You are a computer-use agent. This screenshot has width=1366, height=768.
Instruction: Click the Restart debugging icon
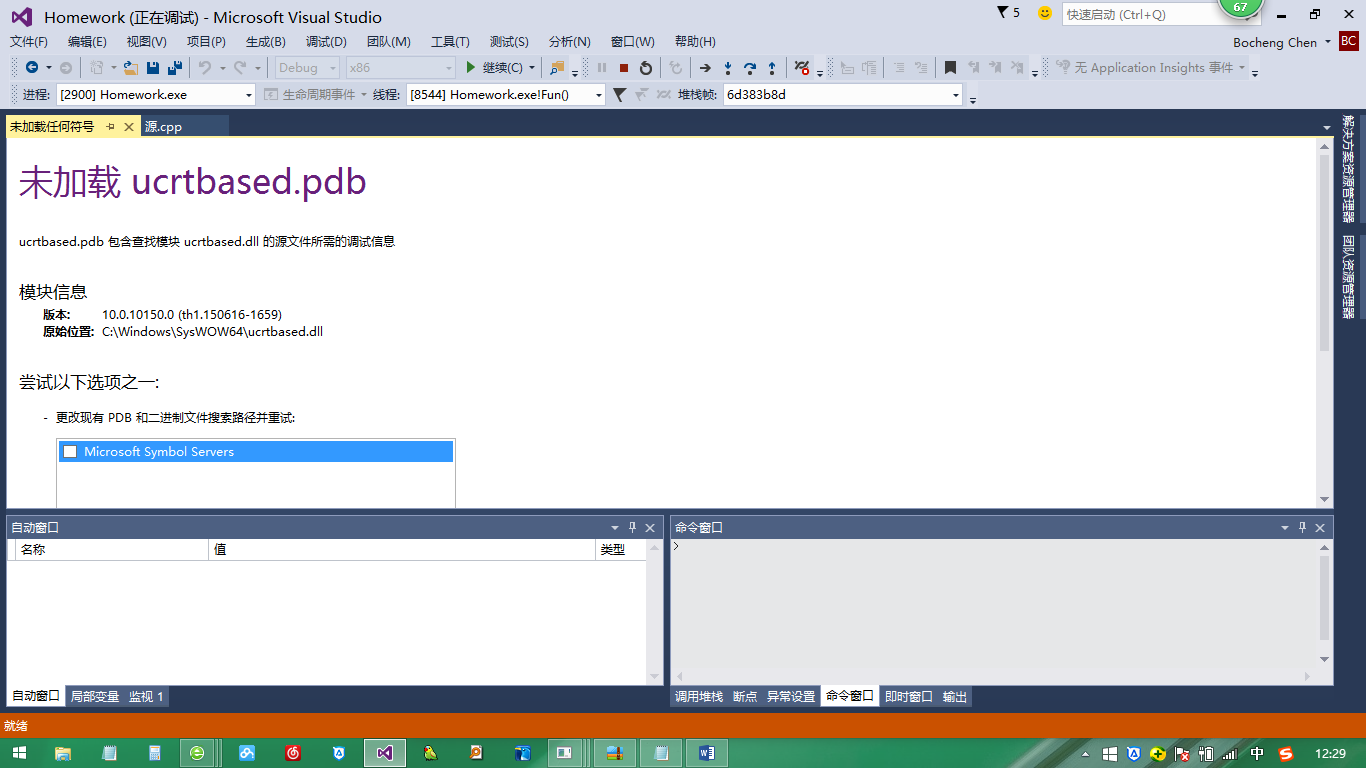point(646,68)
